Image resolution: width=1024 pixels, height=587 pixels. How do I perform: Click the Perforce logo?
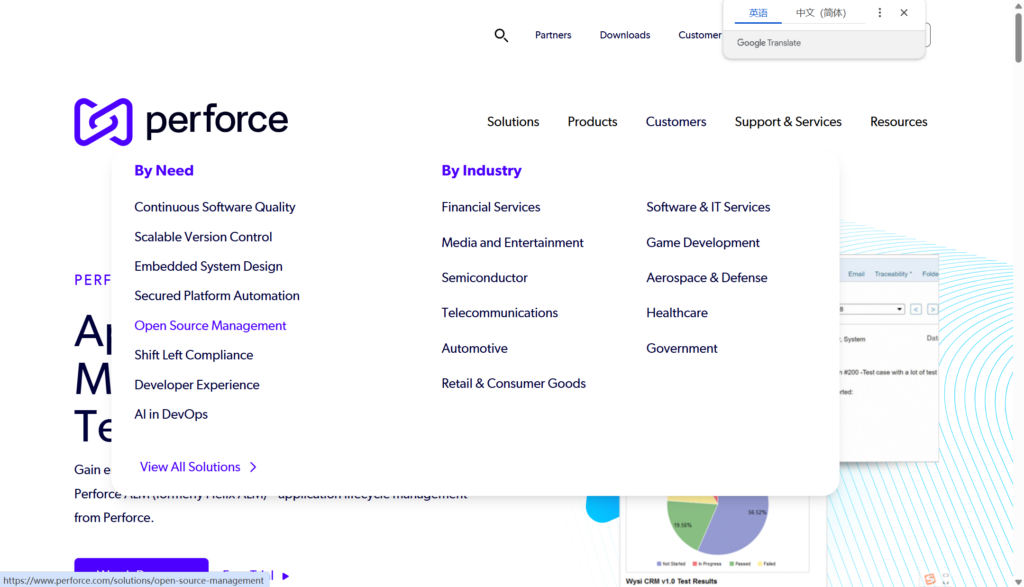[x=181, y=122]
